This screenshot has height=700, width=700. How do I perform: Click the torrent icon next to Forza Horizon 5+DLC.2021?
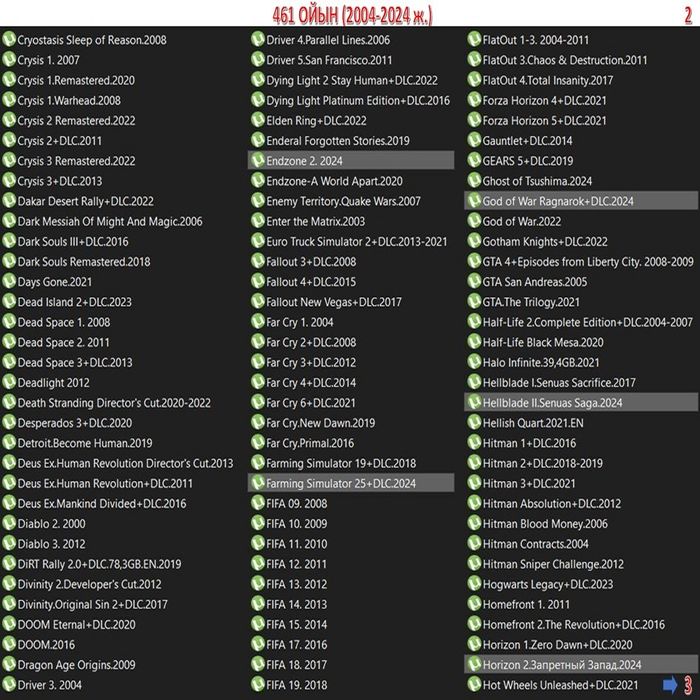(x=474, y=120)
